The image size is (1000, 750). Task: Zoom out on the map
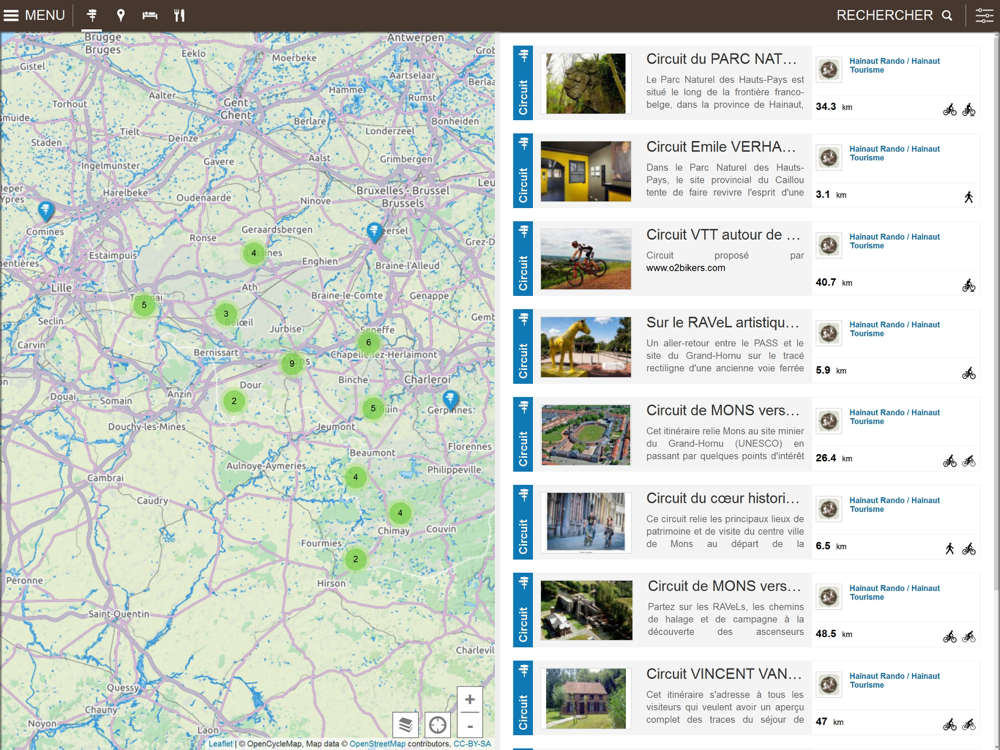coord(470,725)
